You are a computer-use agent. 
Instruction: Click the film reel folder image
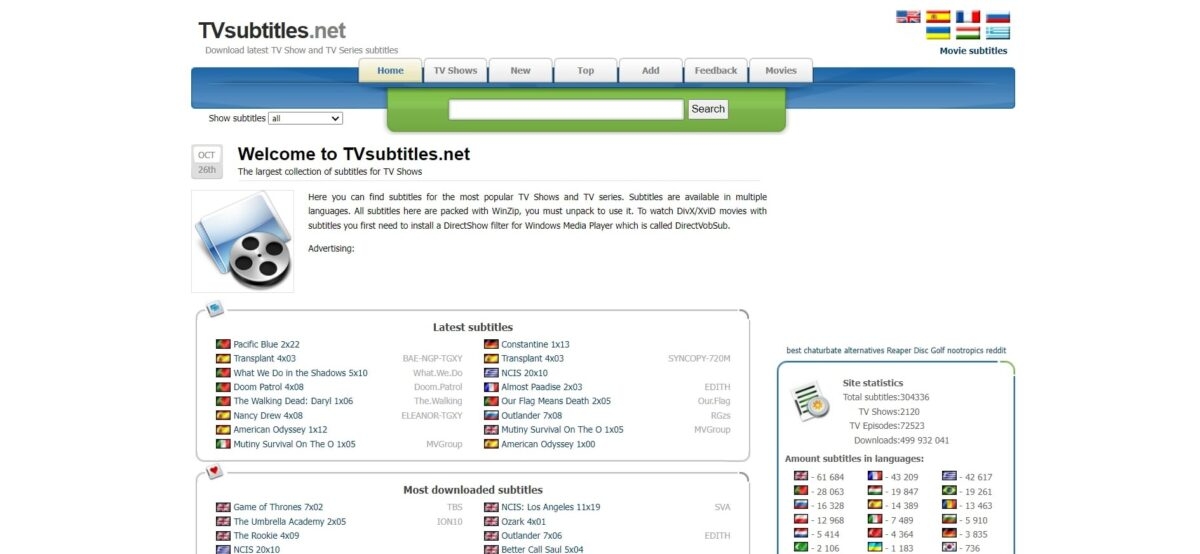point(243,241)
